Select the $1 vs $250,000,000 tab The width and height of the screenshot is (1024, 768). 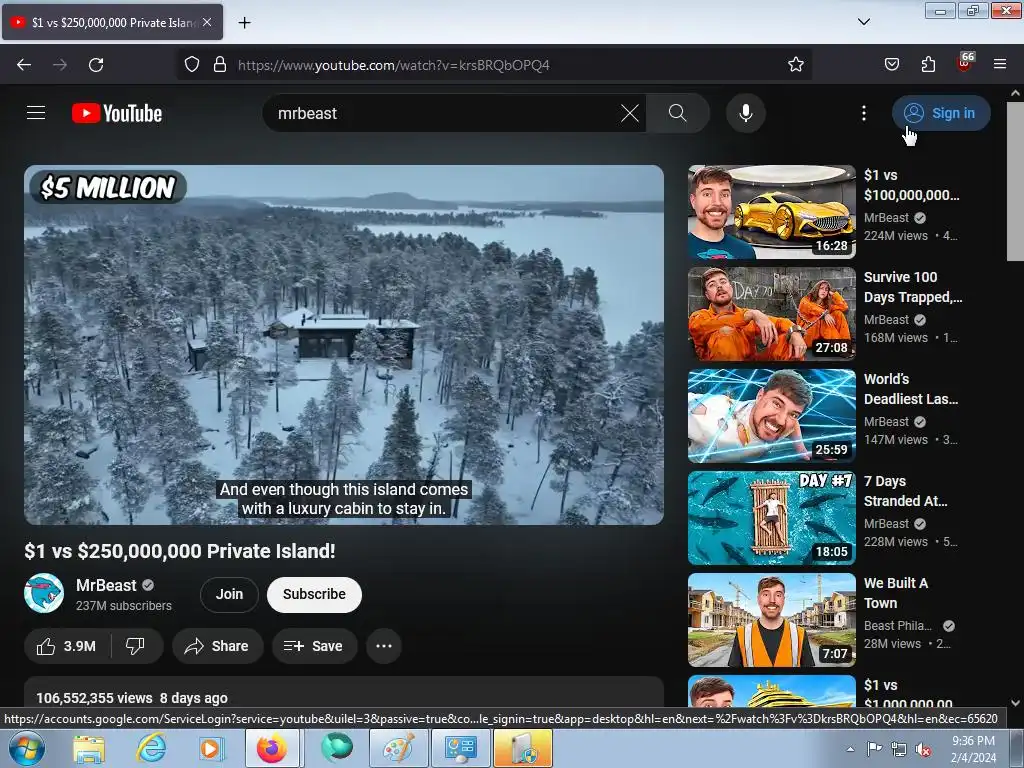pos(112,22)
